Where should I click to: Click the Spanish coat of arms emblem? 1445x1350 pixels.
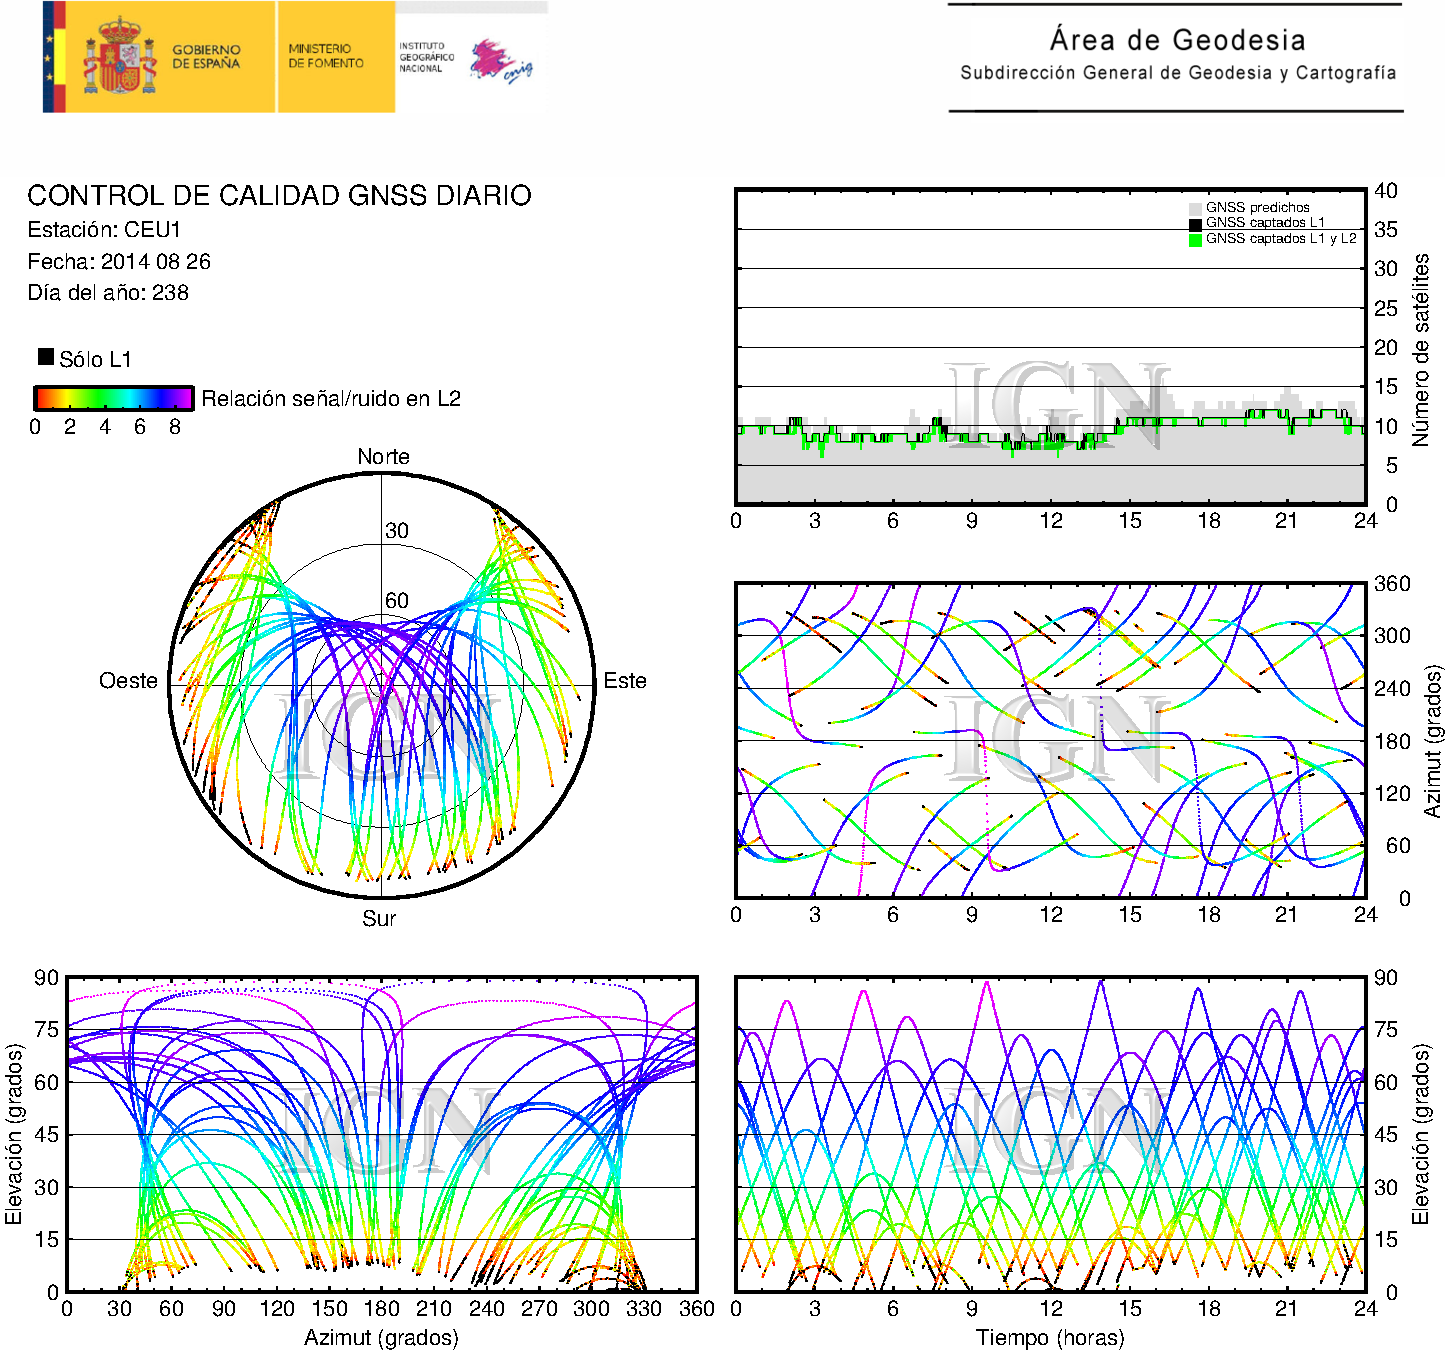[x=119, y=58]
